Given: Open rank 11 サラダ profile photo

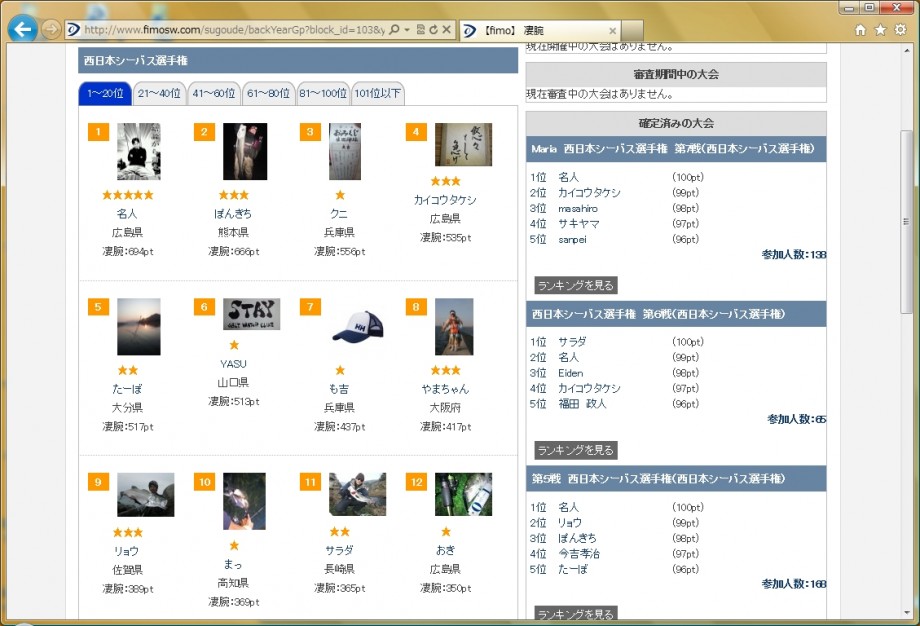Looking at the screenshot, I should [x=357, y=495].
